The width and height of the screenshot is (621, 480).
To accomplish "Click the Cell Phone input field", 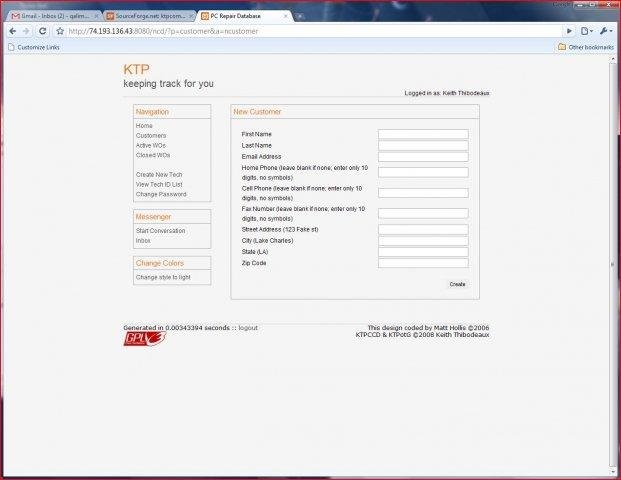I will tap(423, 193).
